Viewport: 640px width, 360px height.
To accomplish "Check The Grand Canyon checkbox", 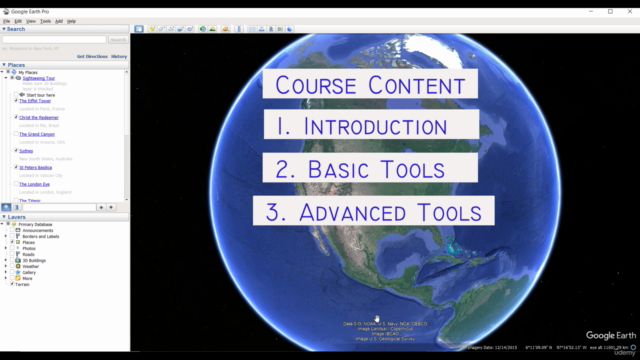I will (16, 134).
